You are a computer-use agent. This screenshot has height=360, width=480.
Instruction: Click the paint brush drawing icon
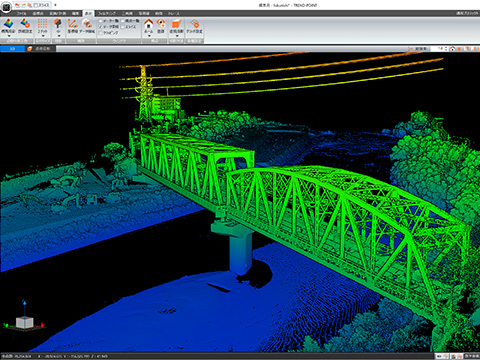[58, 24]
